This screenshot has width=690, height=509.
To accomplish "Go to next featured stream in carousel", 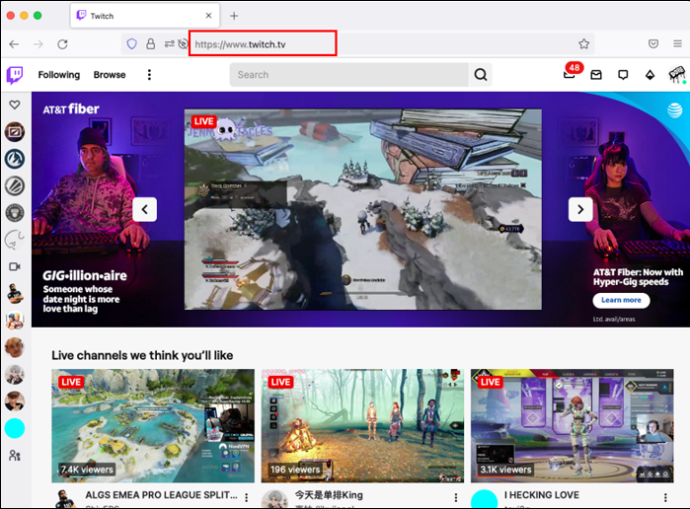I will (x=580, y=209).
